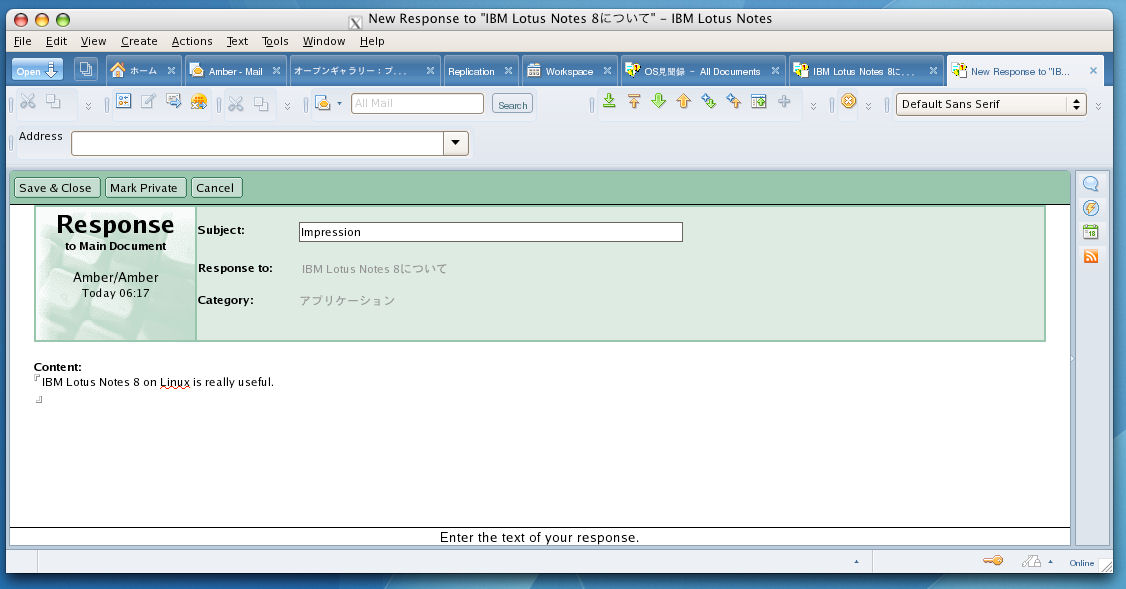Expand the navigation toolbar overflow chevron
This screenshot has height=589, width=1126.
813,106
